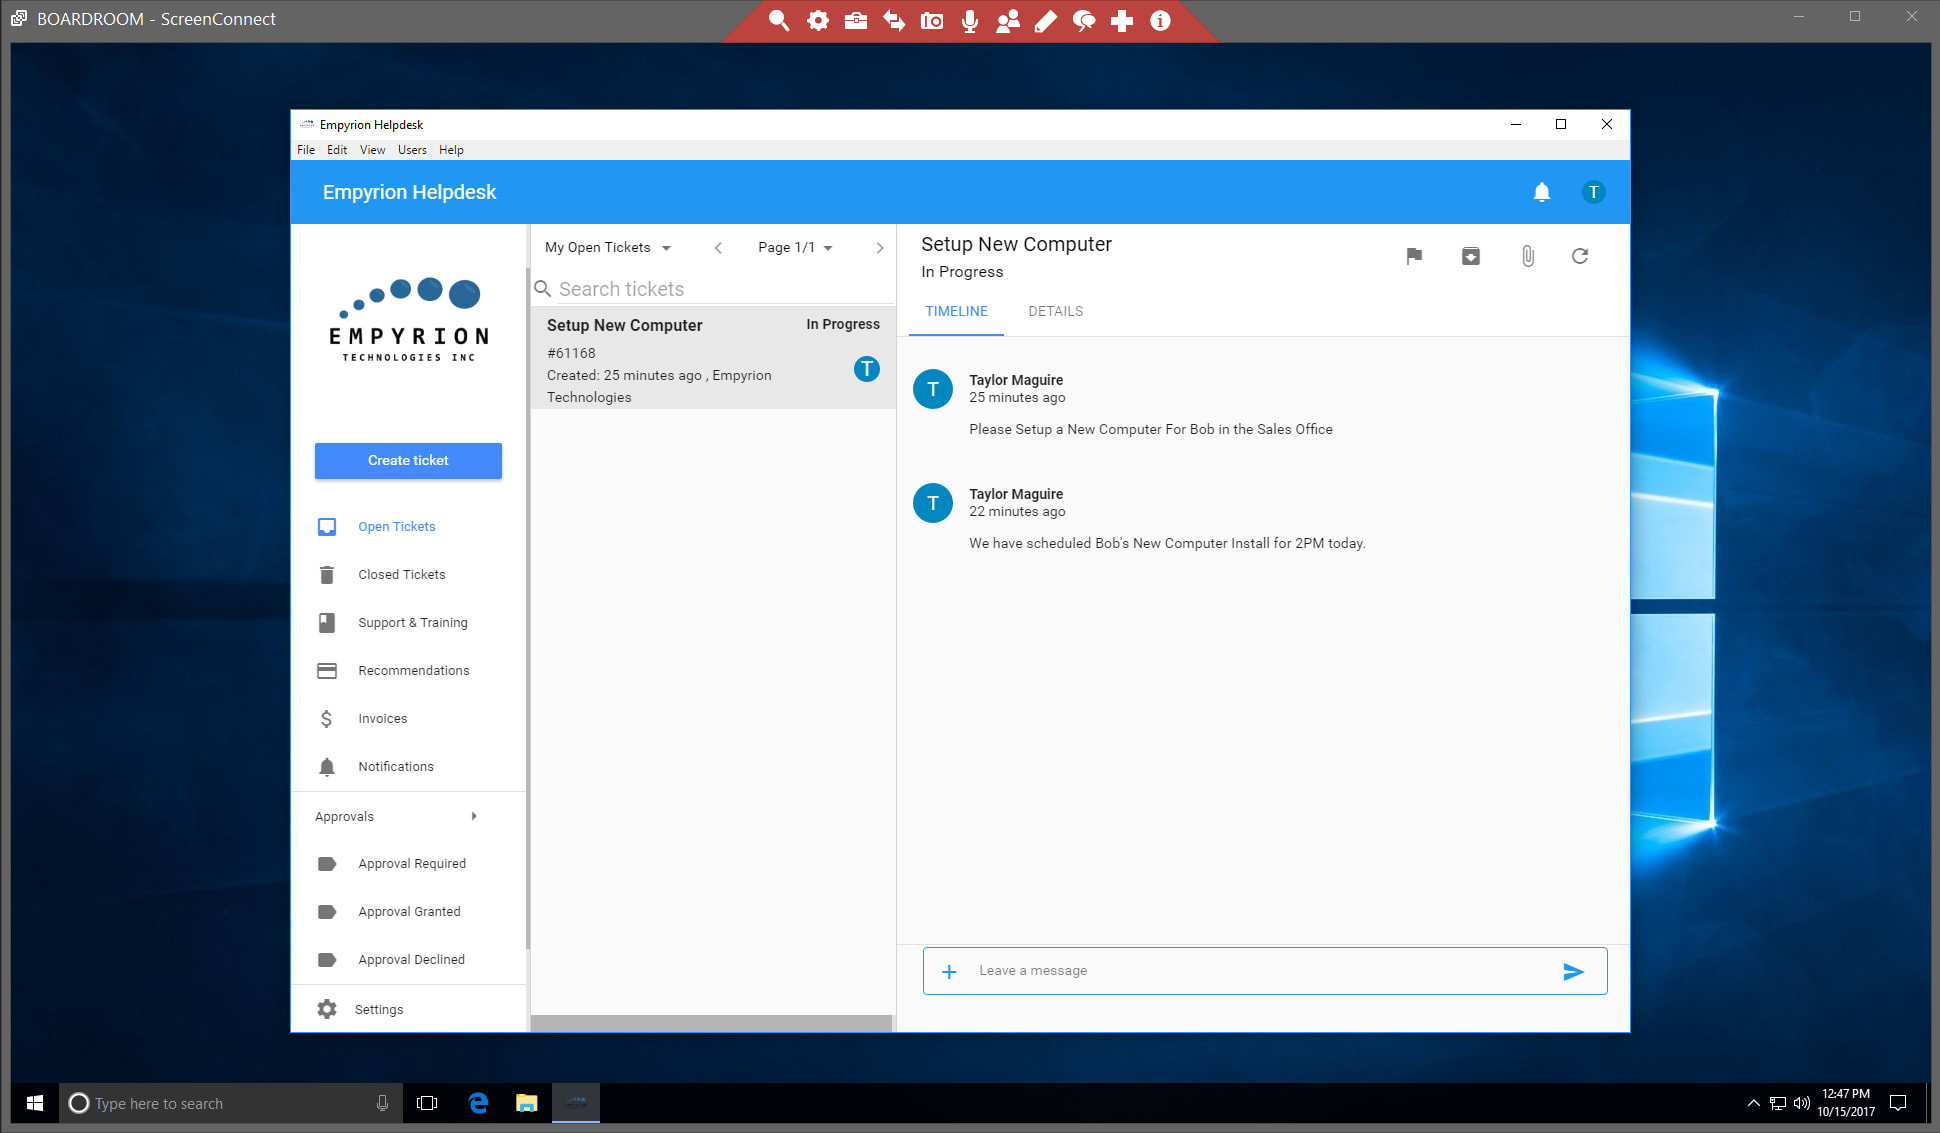Select Approval Declined in sidebar
1940x1133 pixels.
click(411, 959)
